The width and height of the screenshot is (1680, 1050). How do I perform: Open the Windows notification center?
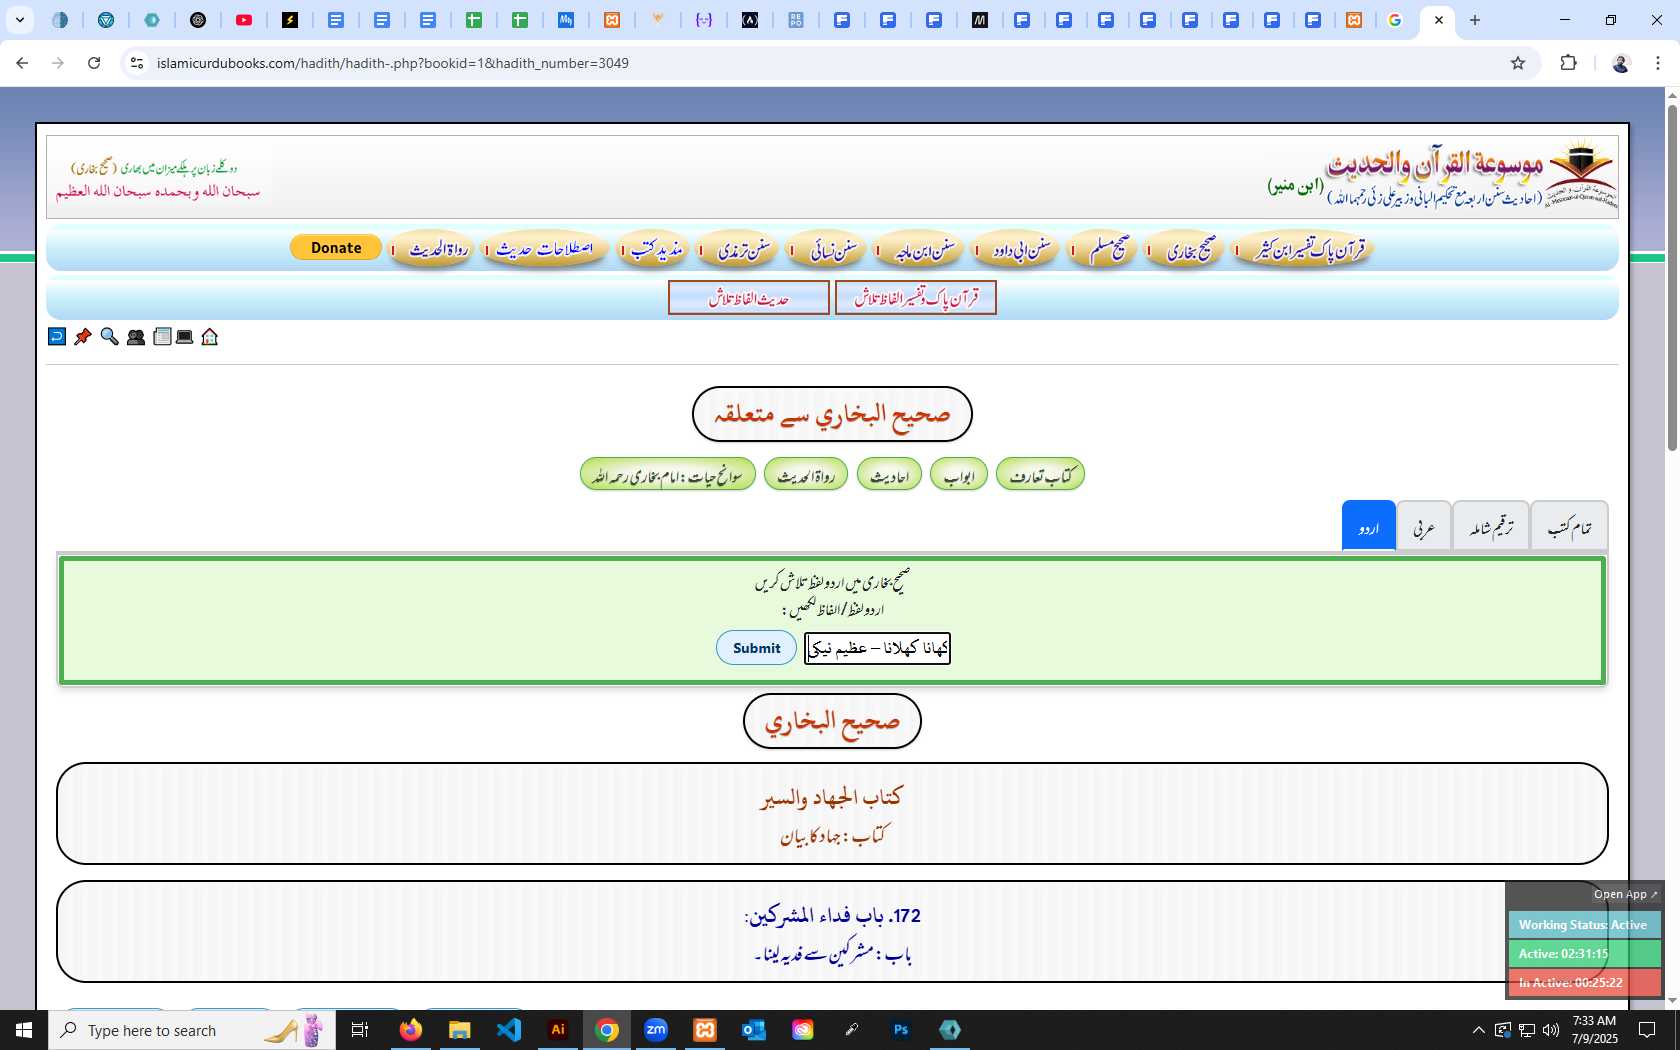tap(1647, 1030)
